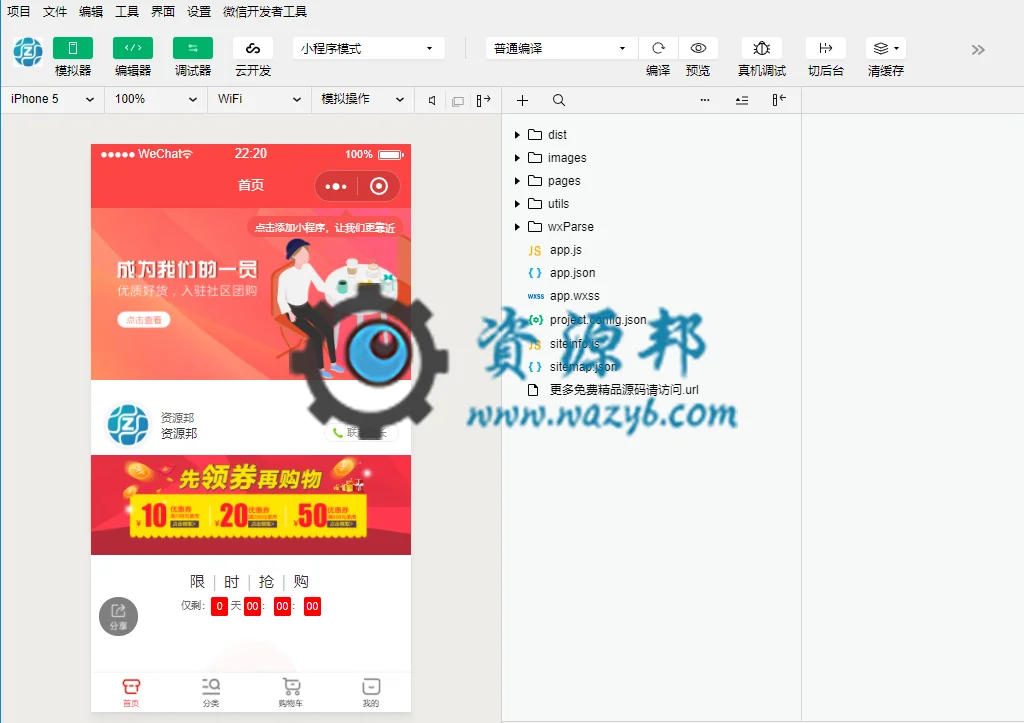Search files with magnifier icon
This screenshot has height=723, width=1024.
[x=559, y=101]
